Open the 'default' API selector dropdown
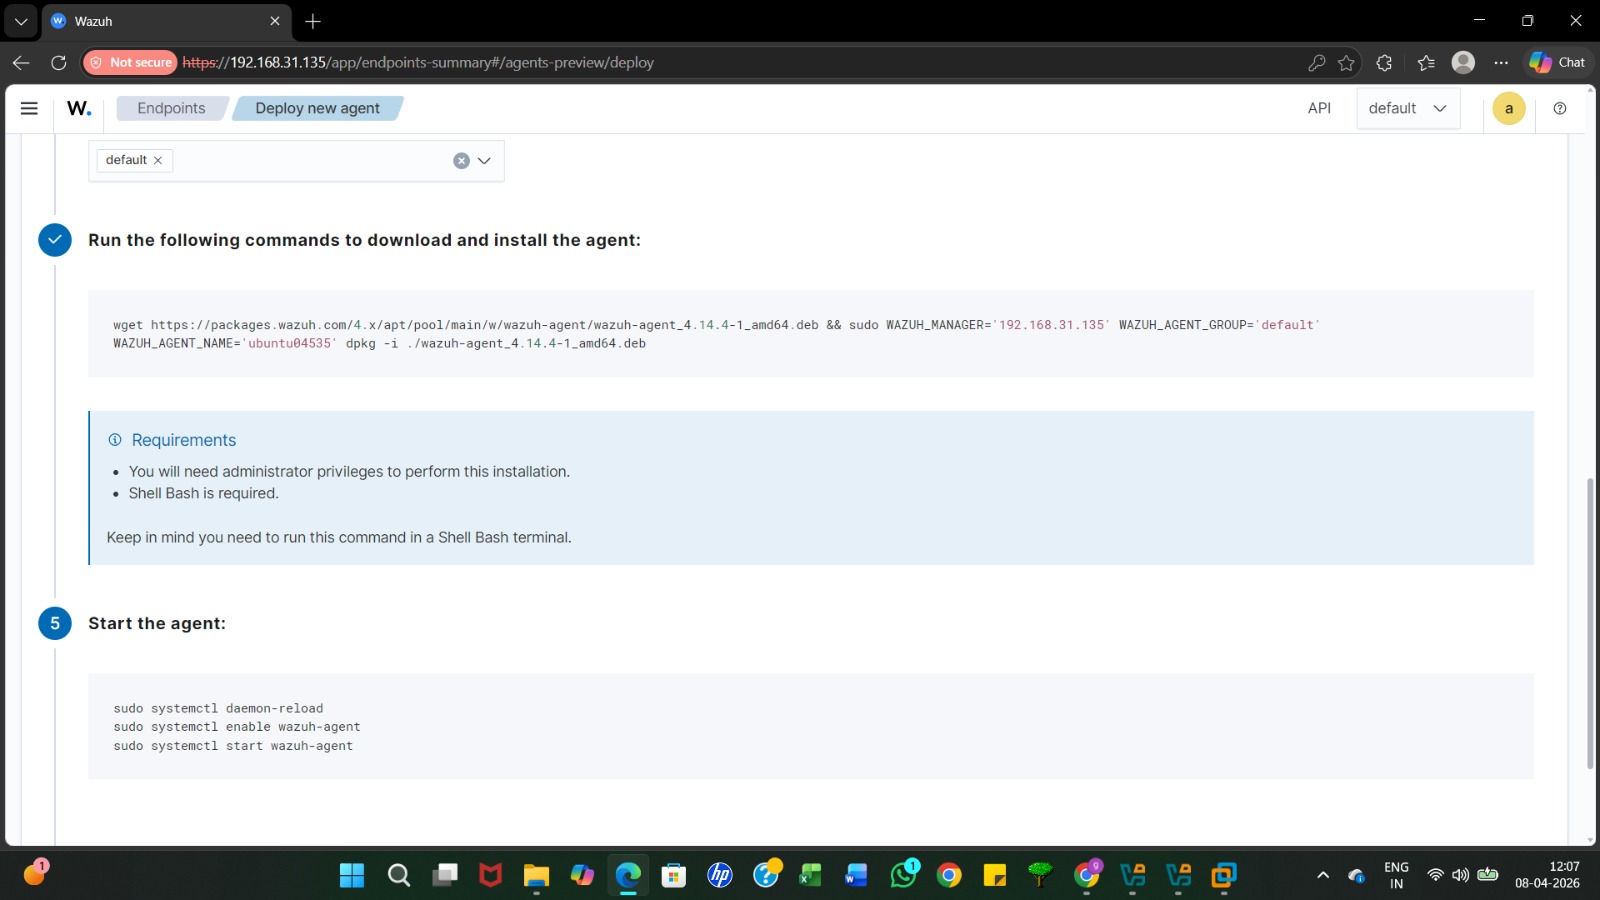1600x900 pixels. [1408, 108]
